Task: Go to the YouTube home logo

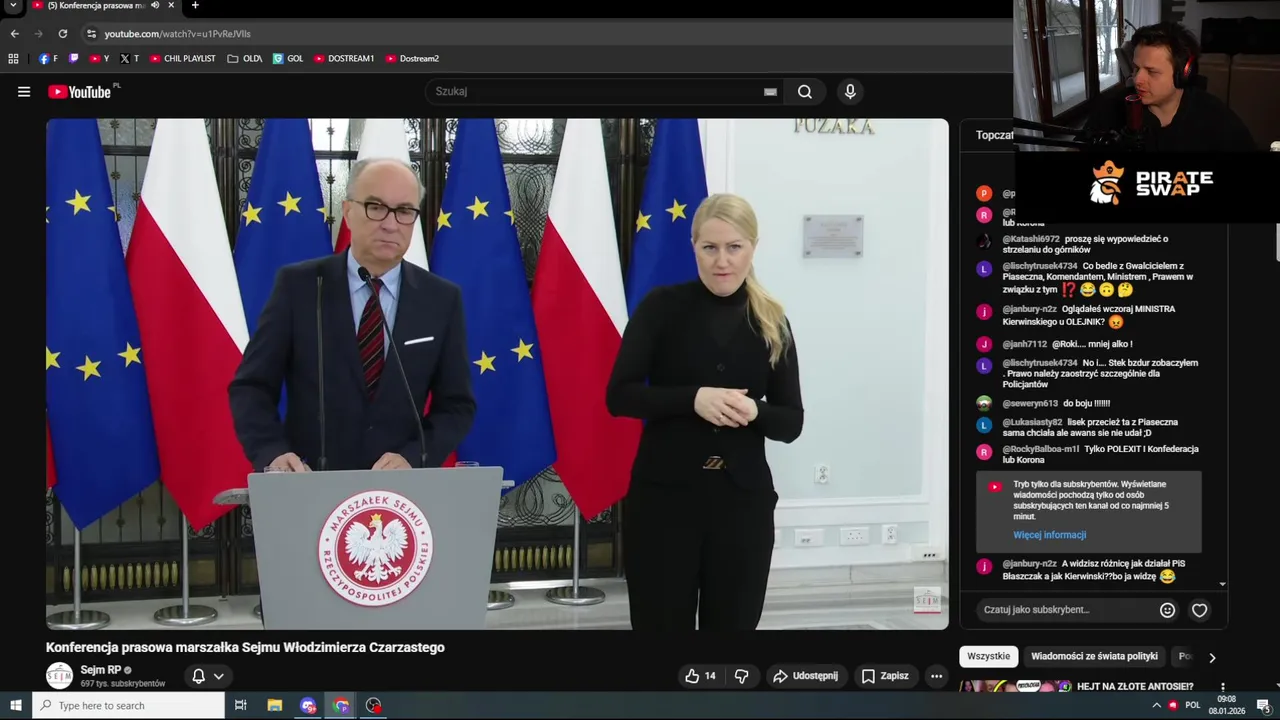Action: pos(80,92)
